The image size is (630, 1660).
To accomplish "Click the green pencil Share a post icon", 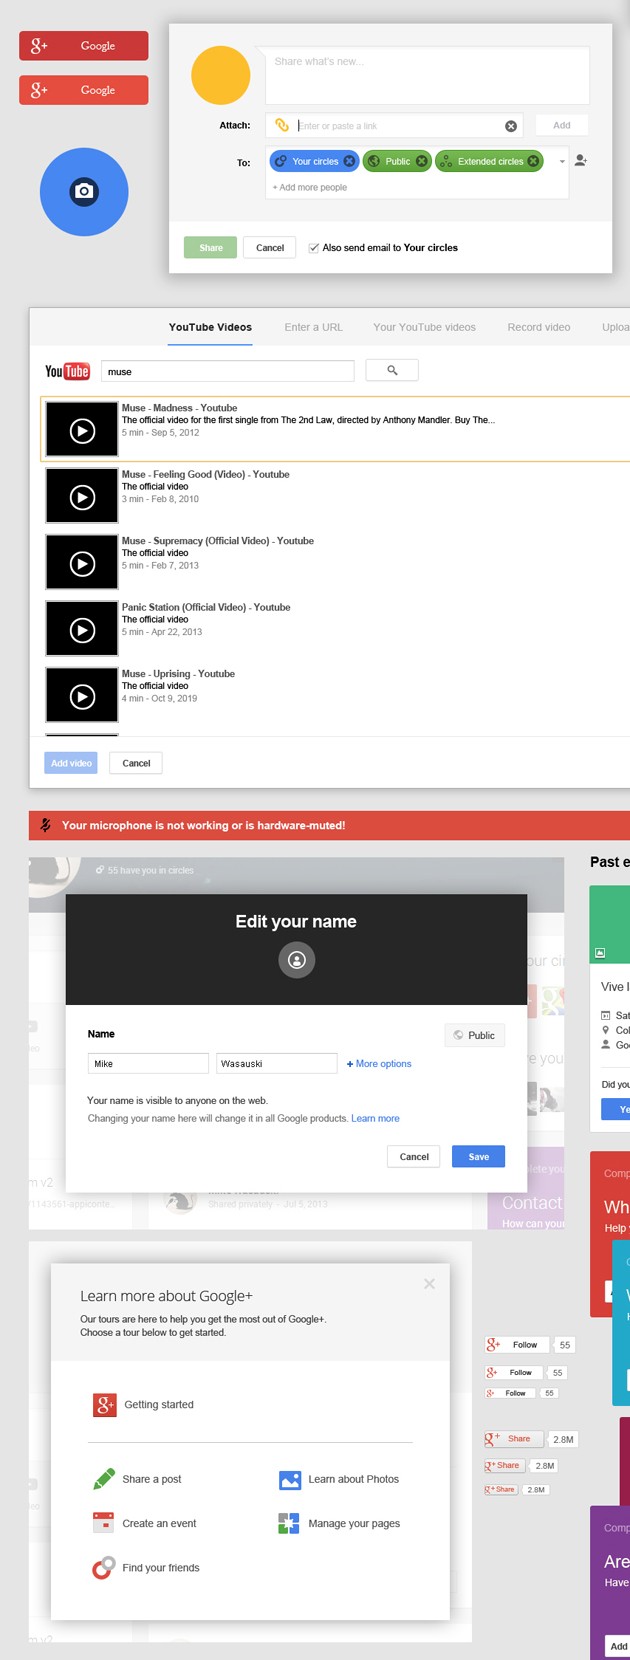I will click(x=104, y=1478).
